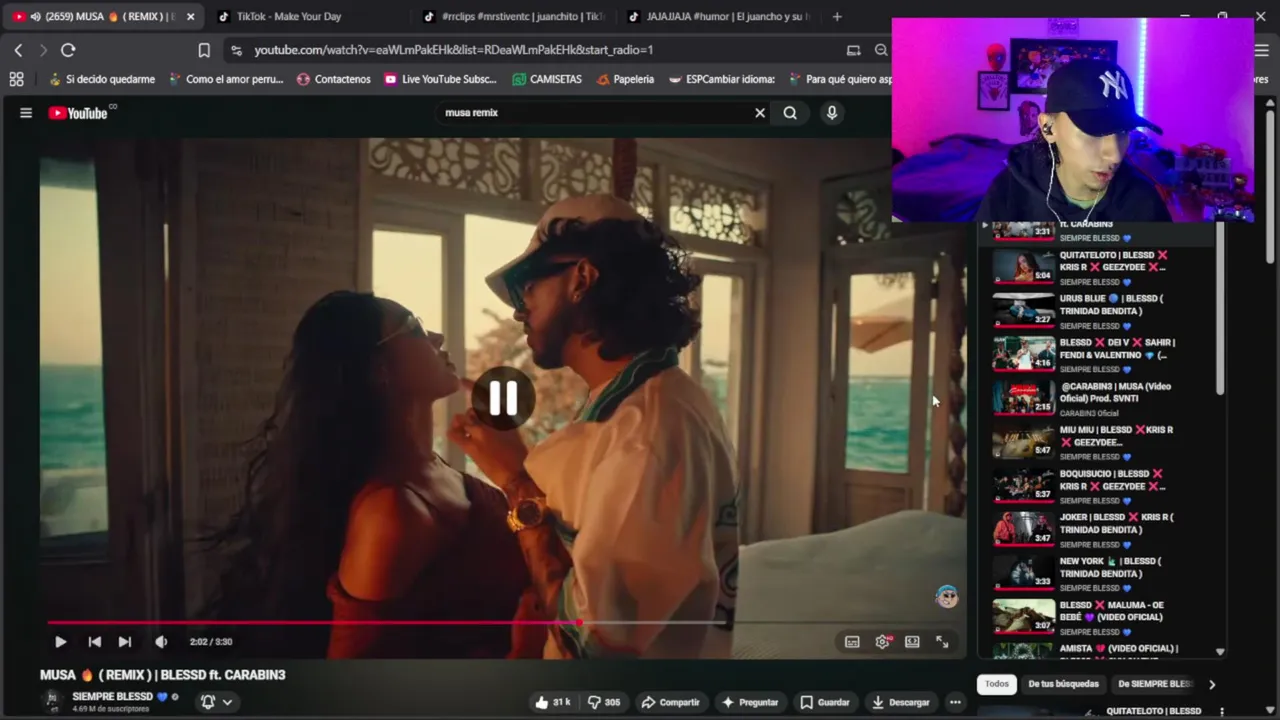
Task: Toggle subtitles with the captions button
Action: (x=852, y=642)
